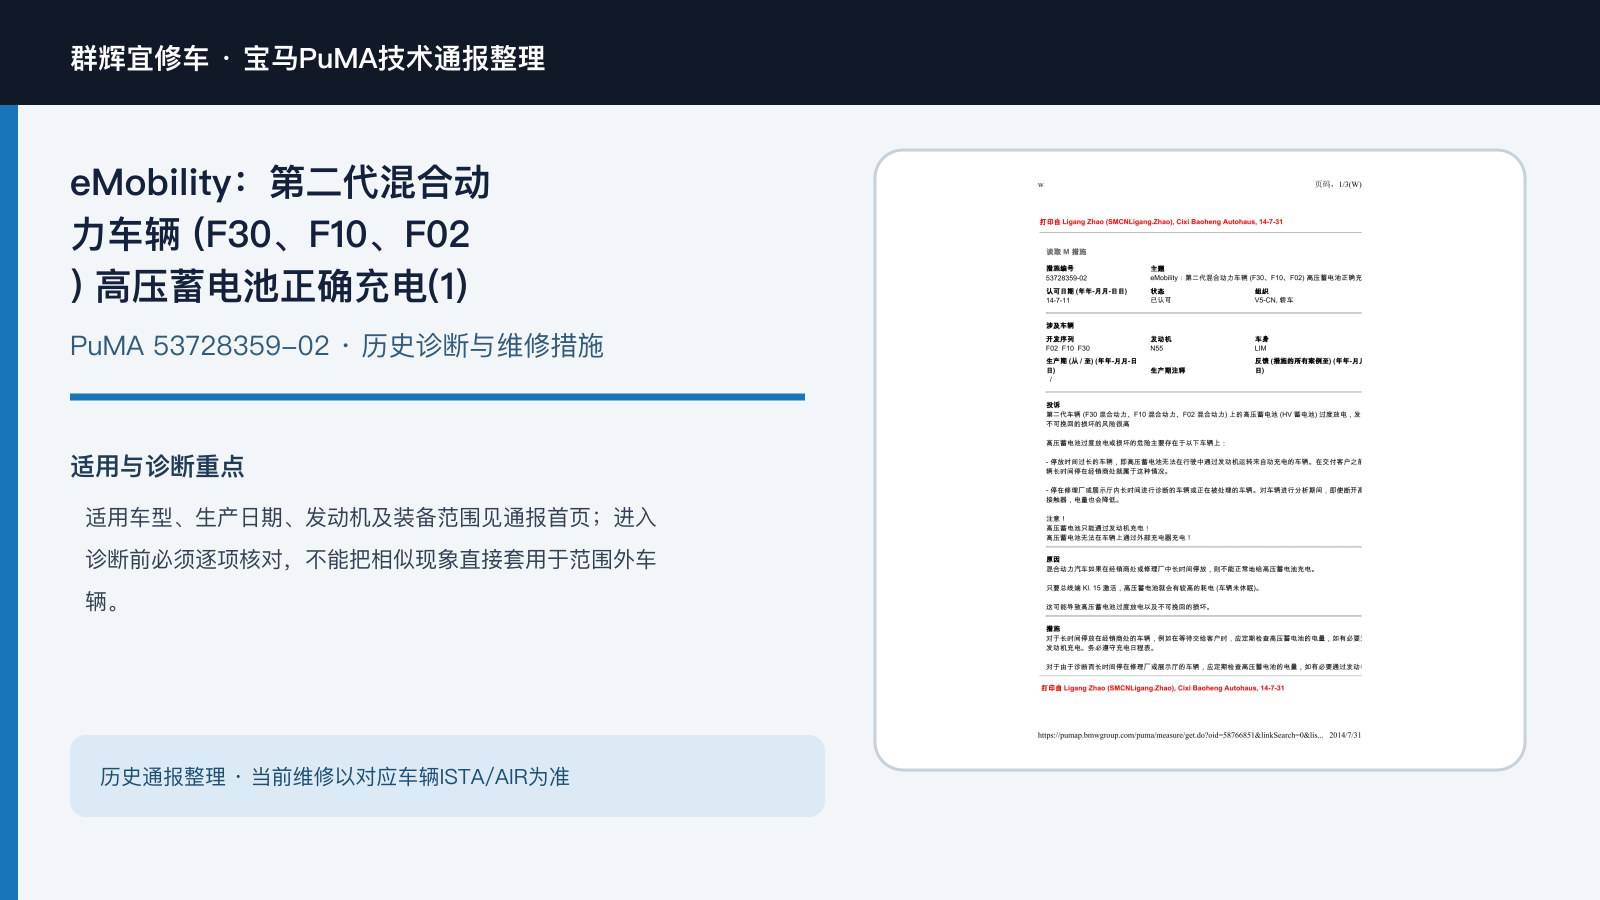Select the 读取 M 措施 label in document
This screenshot has width=1600, height=900.
click(x=1066, y=252)
